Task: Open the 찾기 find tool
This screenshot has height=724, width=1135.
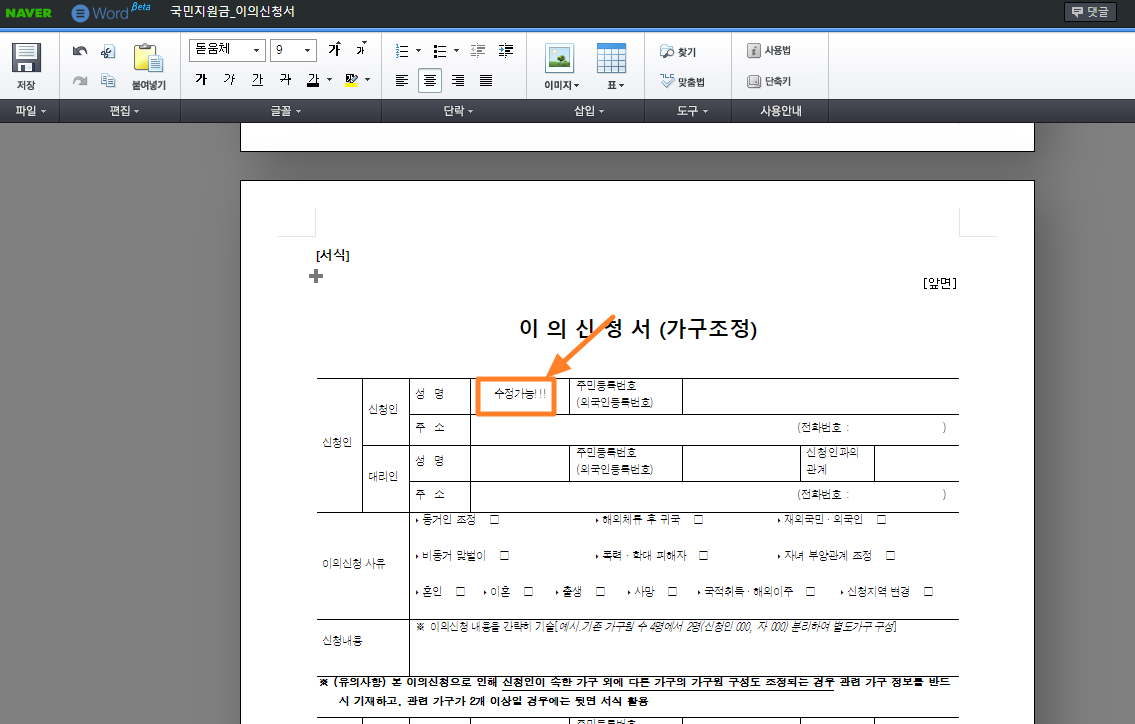Action: tap(678, 51)
